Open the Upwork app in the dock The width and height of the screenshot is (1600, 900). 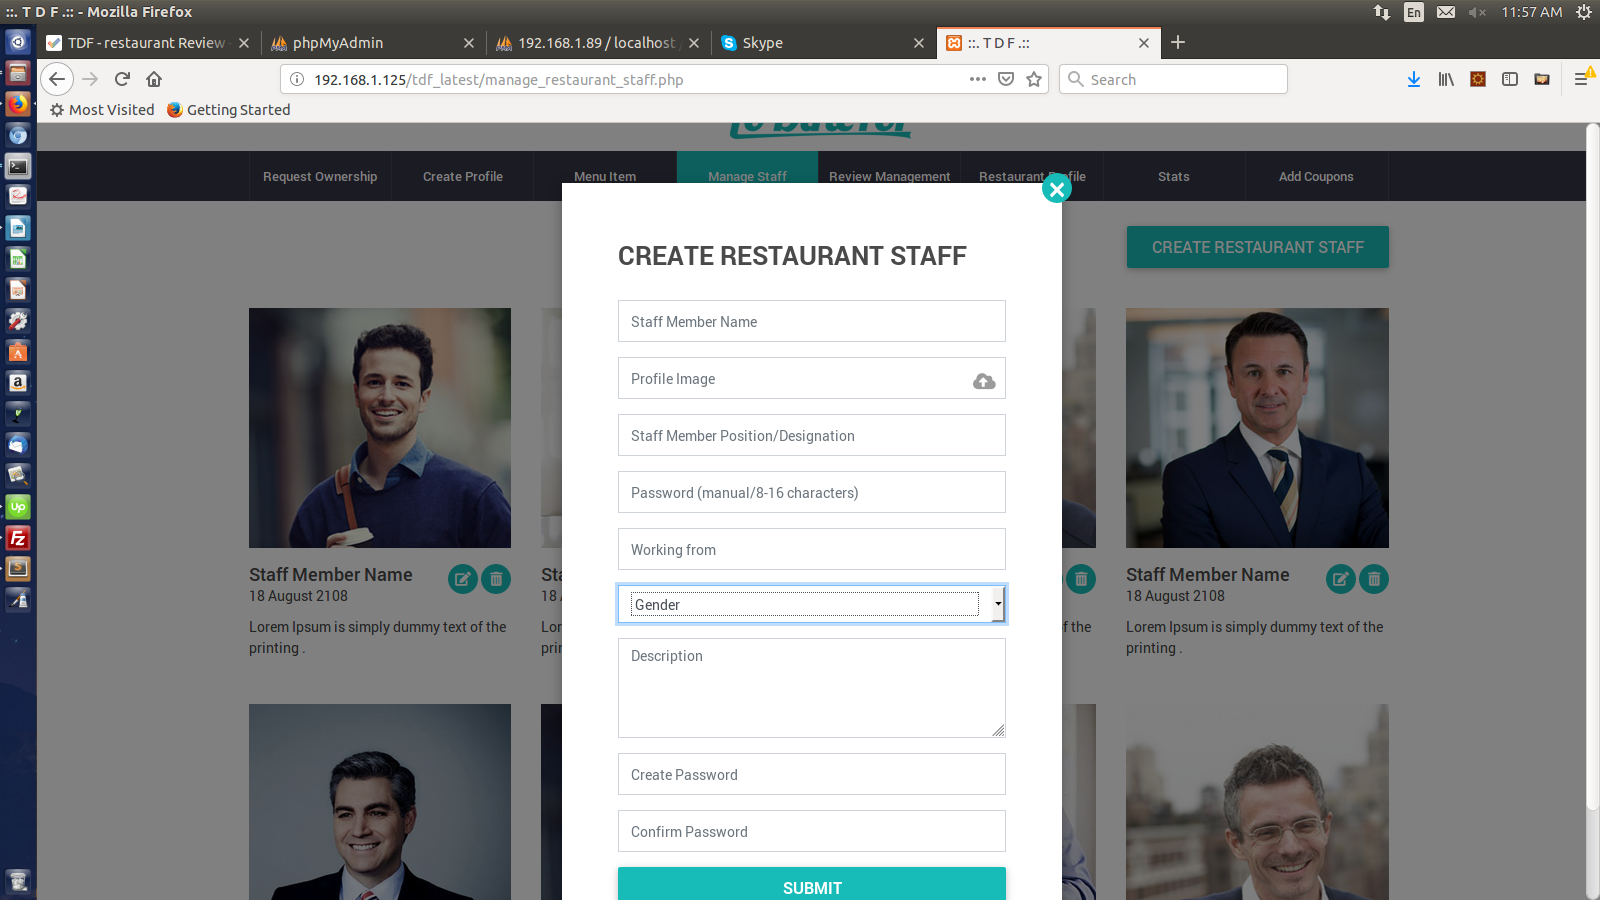pos(18,507)
